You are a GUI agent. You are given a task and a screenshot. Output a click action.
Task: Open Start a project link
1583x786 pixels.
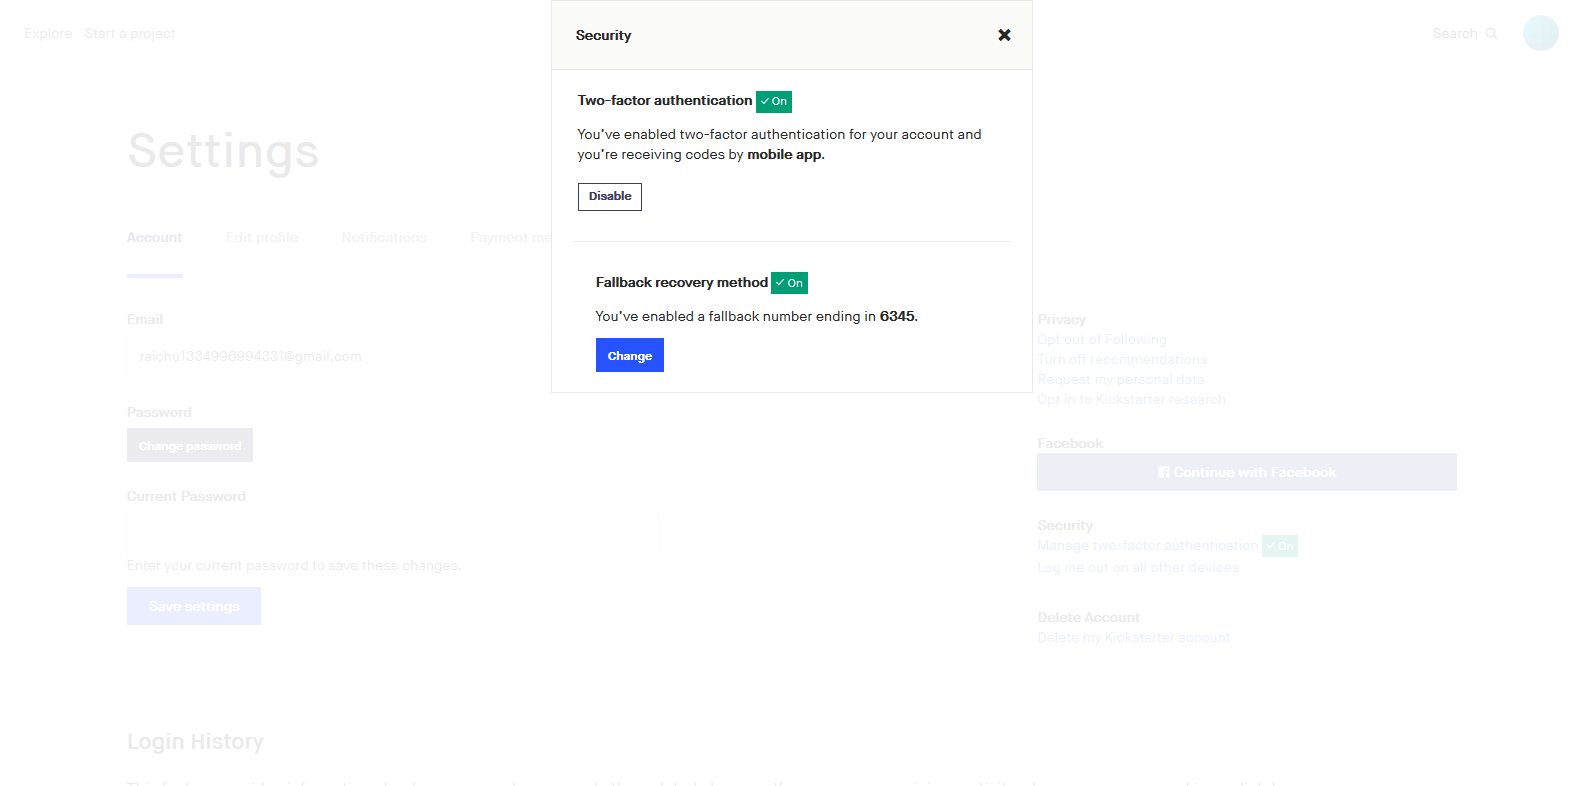pyautogui.click(x=130, y=33)
